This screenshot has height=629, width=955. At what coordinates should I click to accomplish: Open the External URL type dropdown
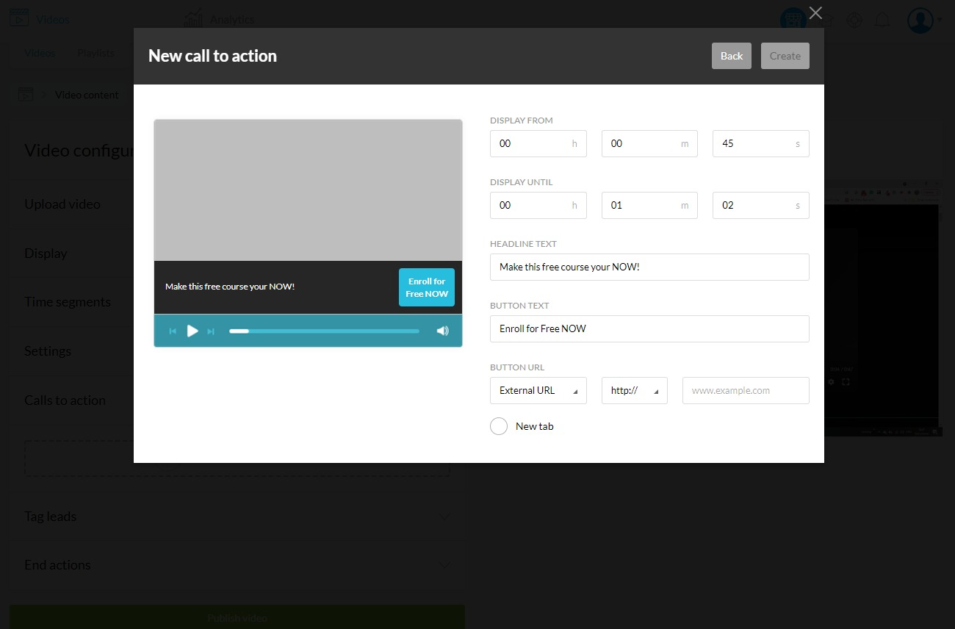538,391
